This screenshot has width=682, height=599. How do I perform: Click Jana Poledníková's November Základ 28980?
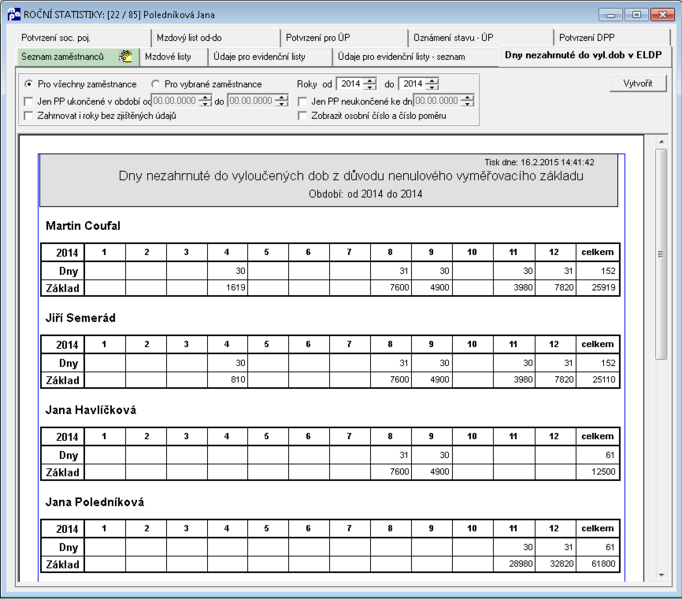521,564
